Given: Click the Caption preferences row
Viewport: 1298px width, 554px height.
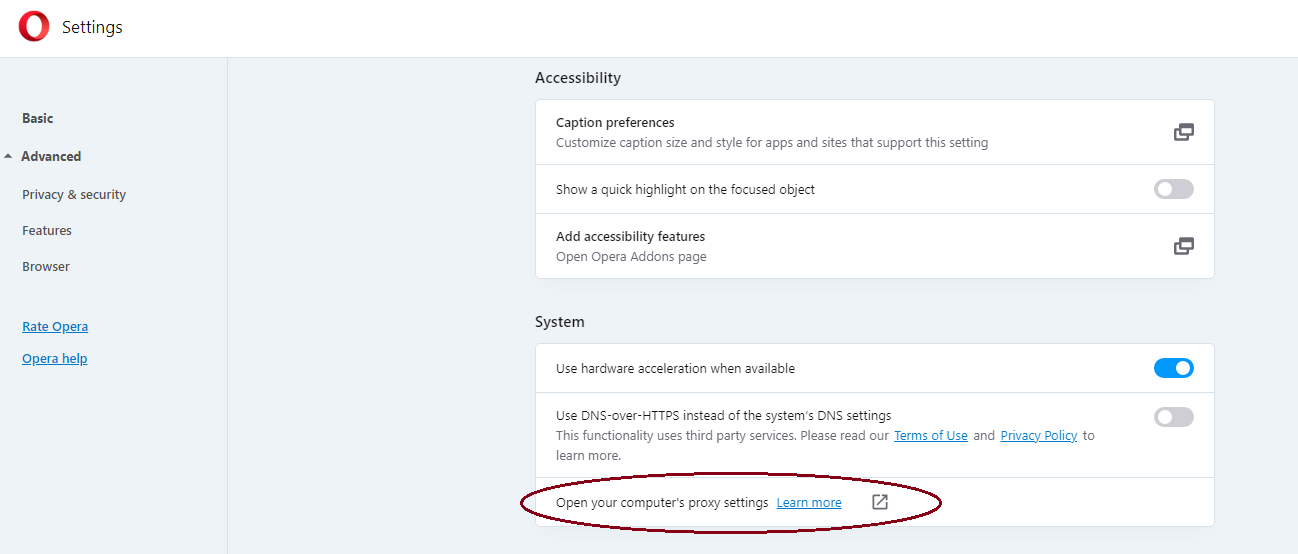Looking at the screenshot, I should click(x=874, y=132).
